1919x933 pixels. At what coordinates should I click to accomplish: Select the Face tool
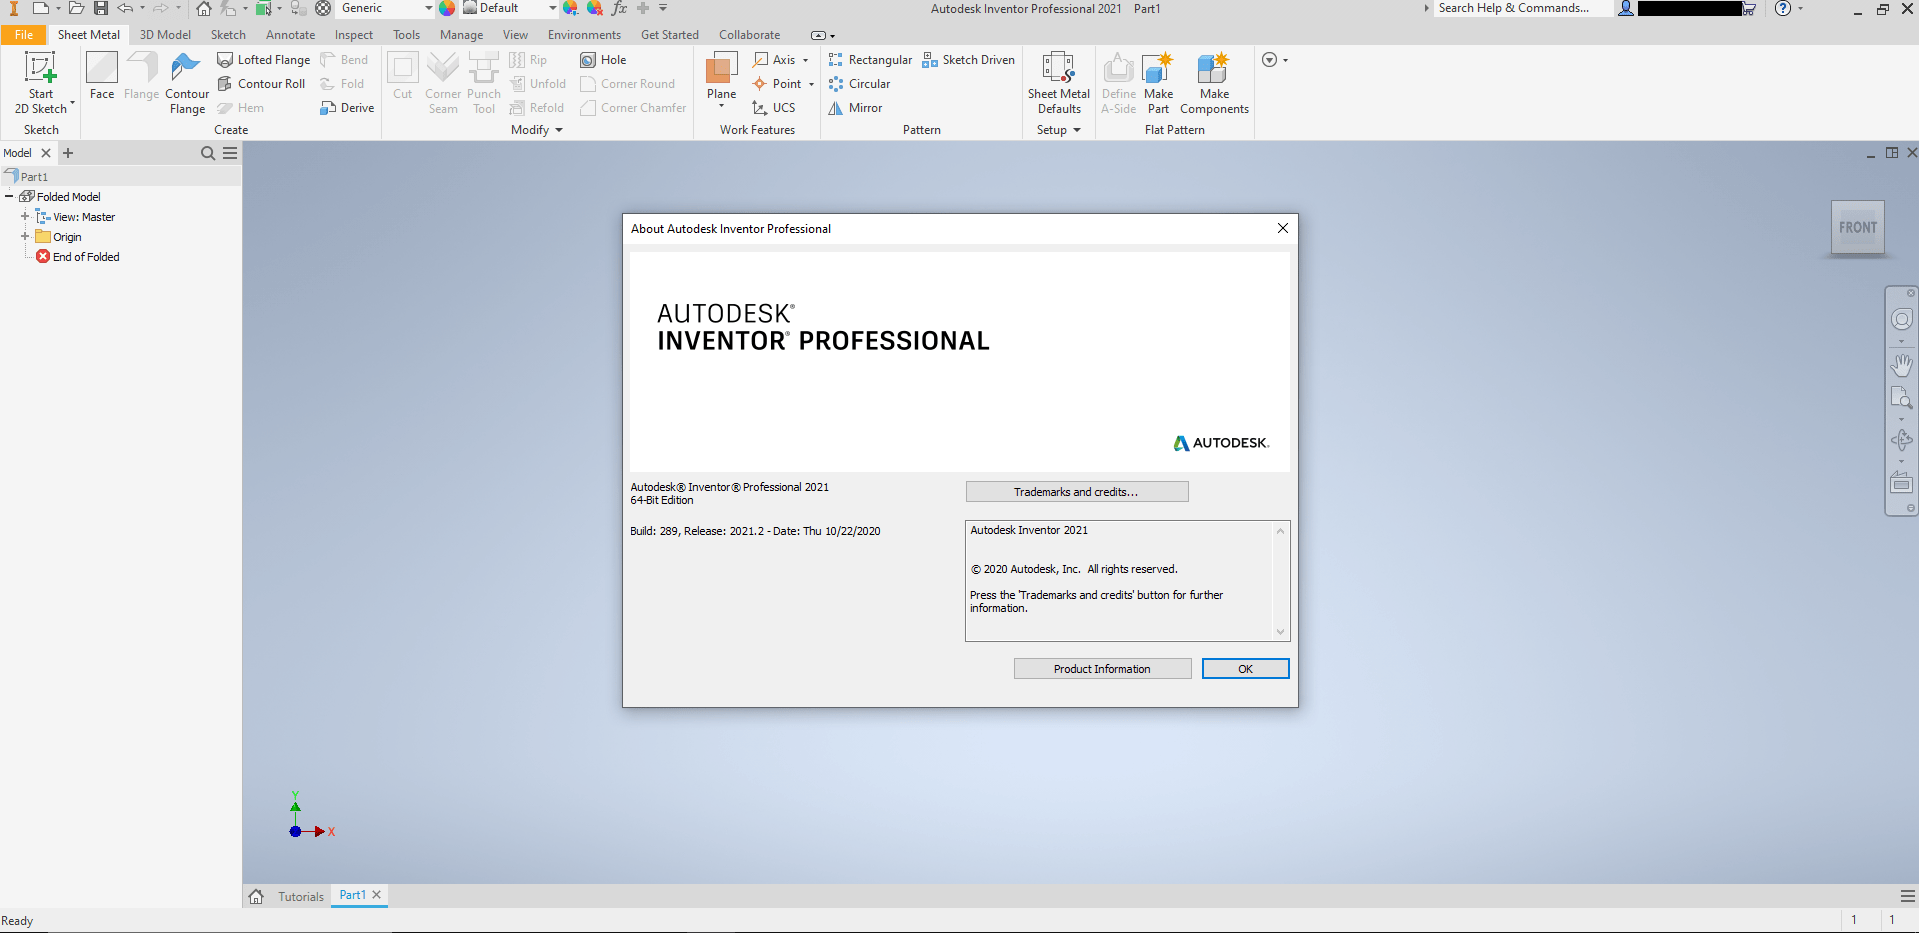coord(102,76)
